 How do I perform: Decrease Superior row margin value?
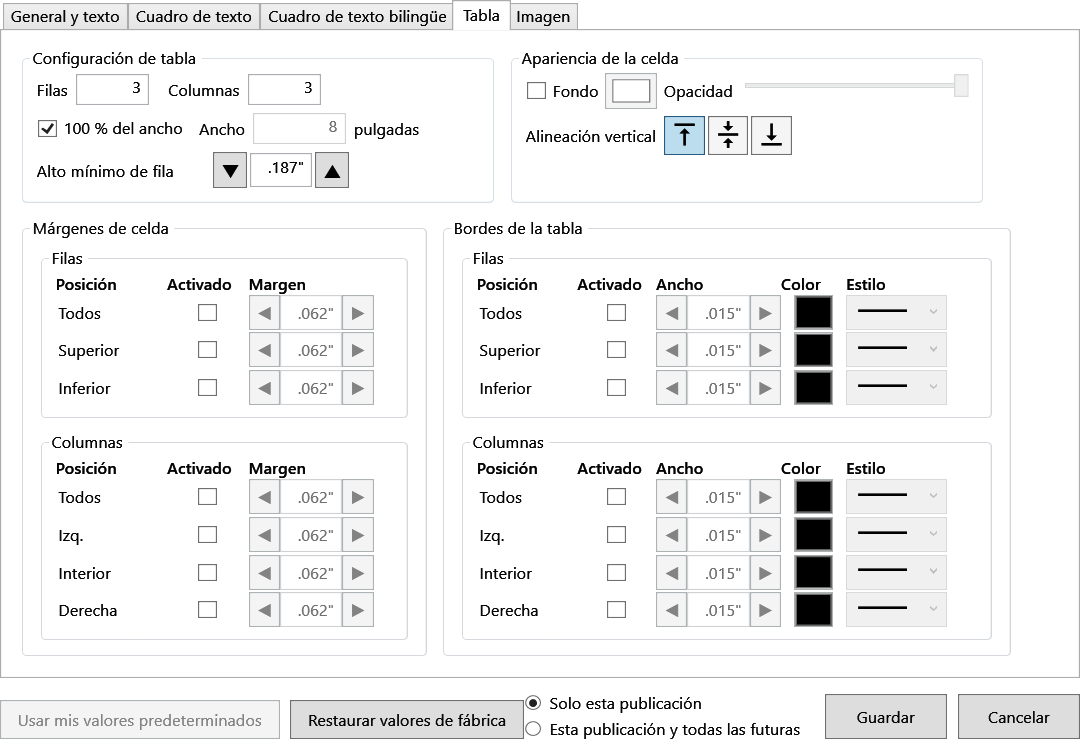pyautogui.click(x=264, y=350)
